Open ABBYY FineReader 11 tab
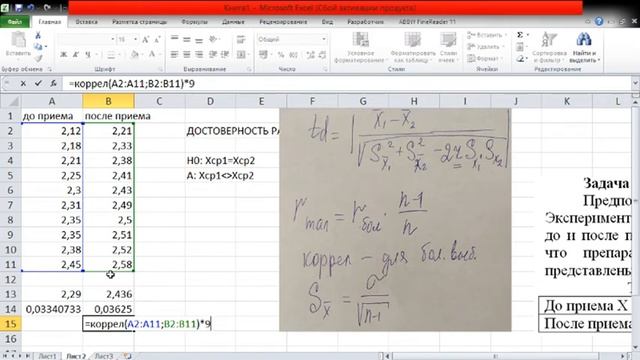Image resolution: width=640 pixels, height=360 pixels. 427,22
